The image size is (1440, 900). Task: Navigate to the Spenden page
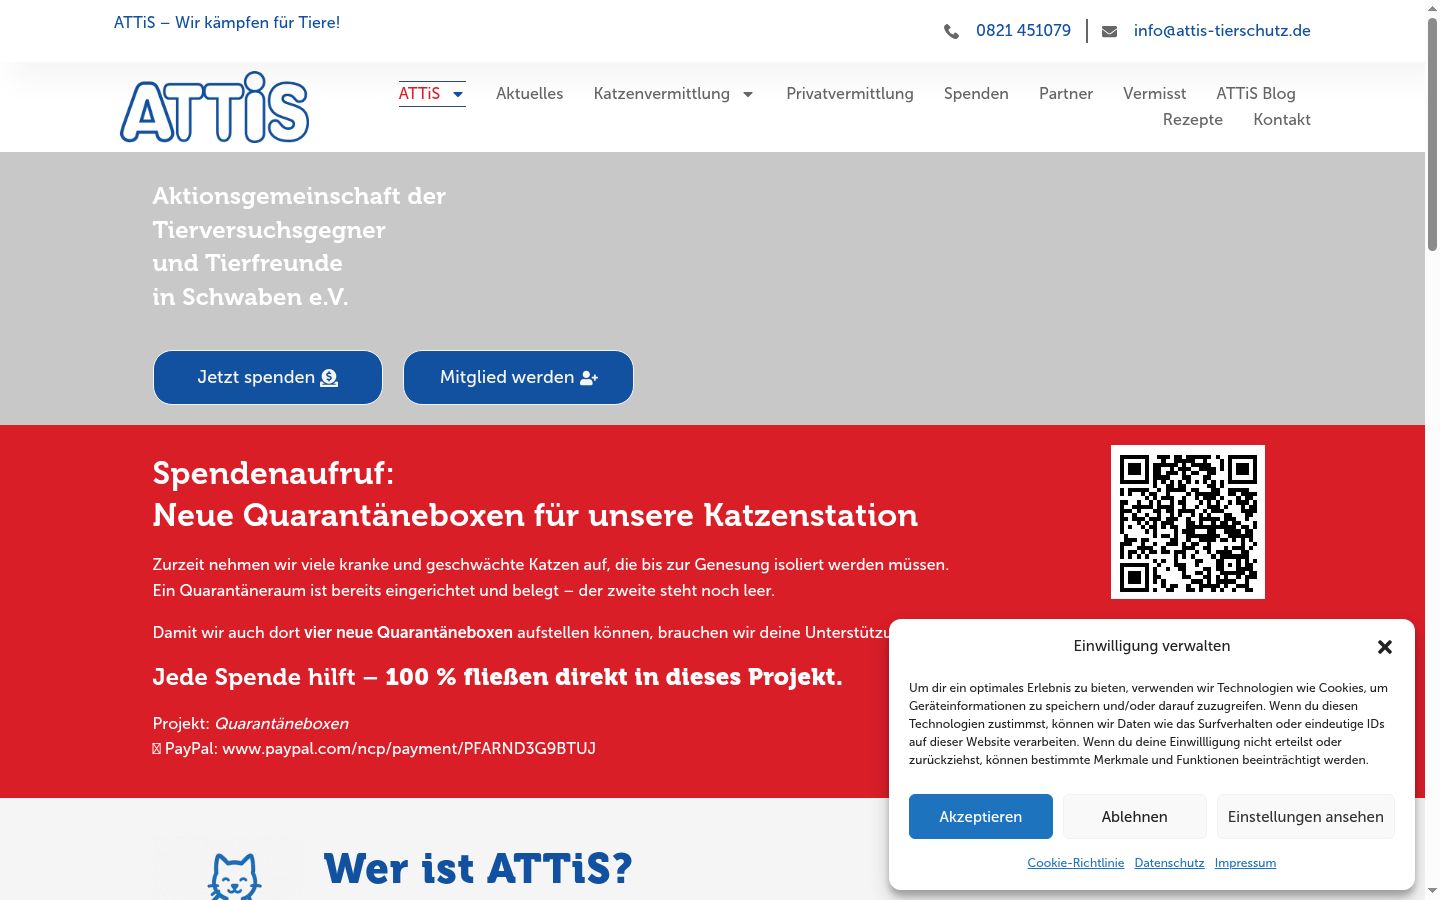(x=976, y=93)
